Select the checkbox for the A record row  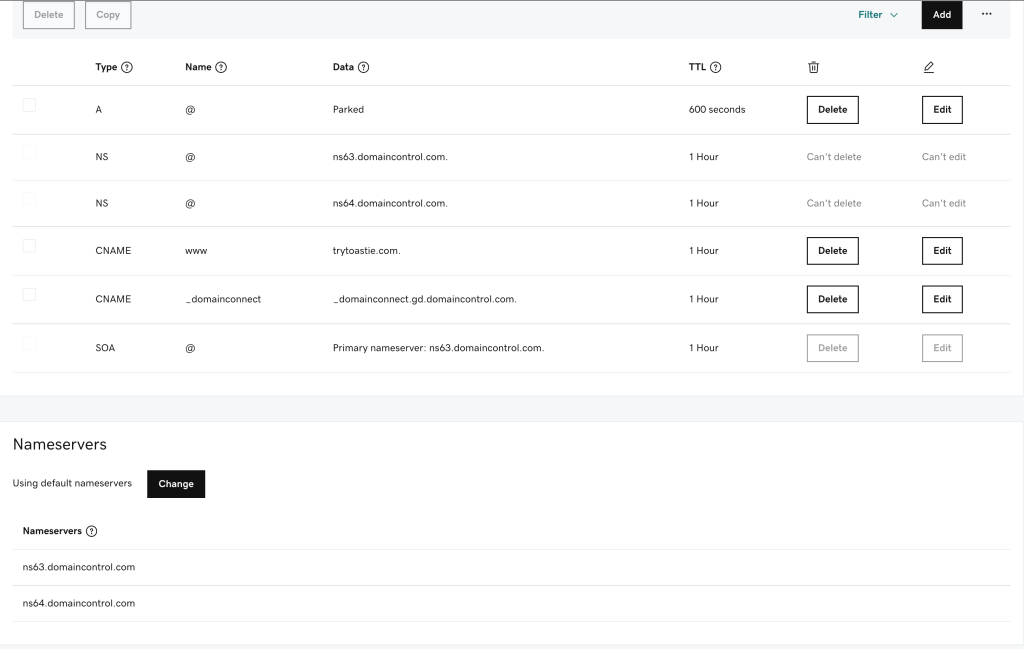tap(29, 105)
